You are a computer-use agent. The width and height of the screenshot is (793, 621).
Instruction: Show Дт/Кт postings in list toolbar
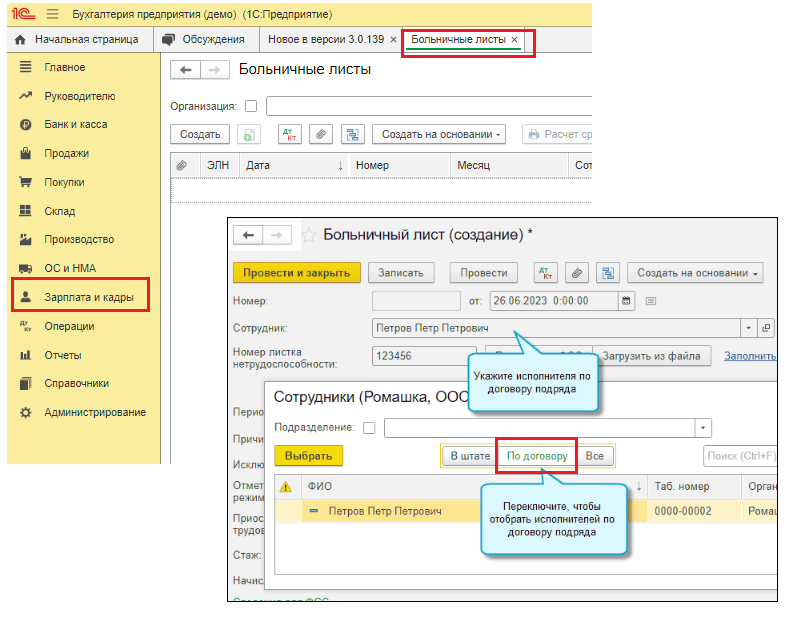290,135
